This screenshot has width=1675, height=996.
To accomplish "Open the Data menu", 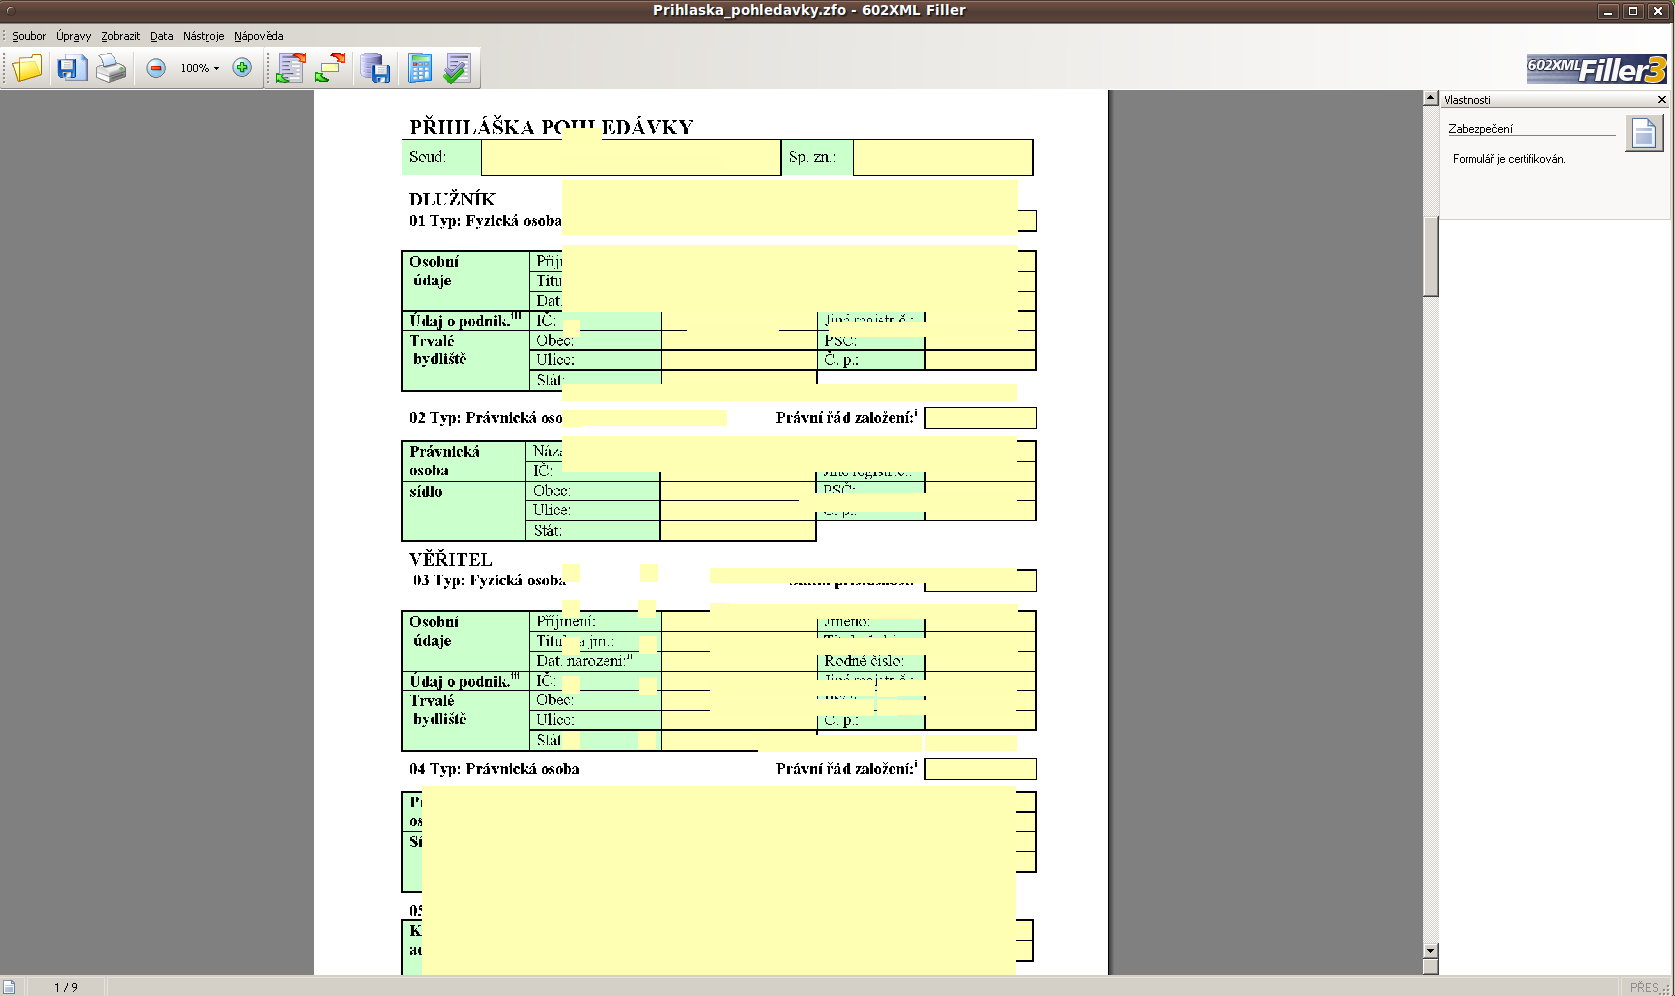I will (161, 36).
